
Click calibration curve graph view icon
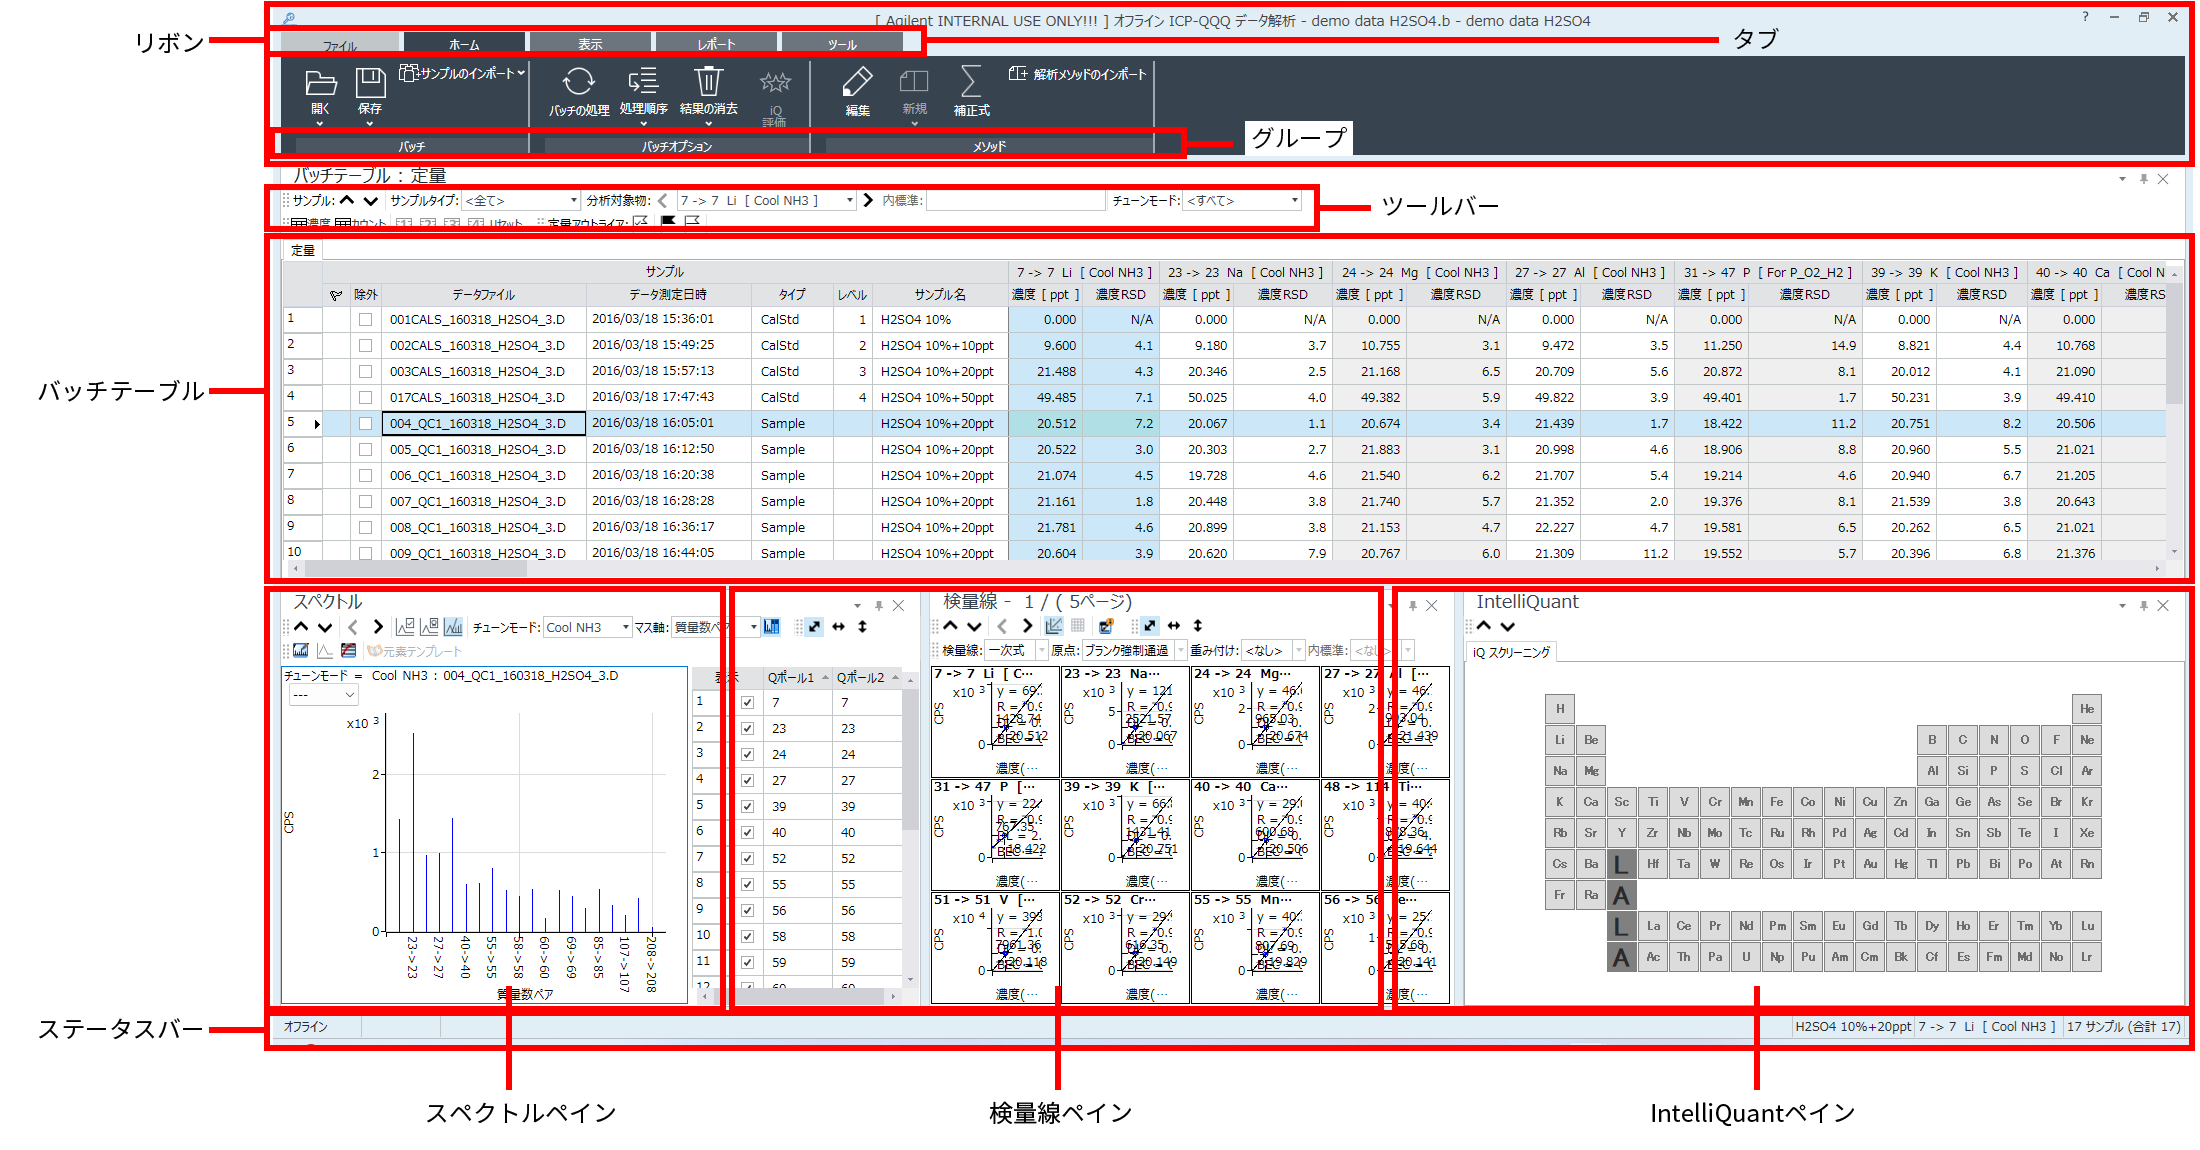click(x=1053, y=626)
